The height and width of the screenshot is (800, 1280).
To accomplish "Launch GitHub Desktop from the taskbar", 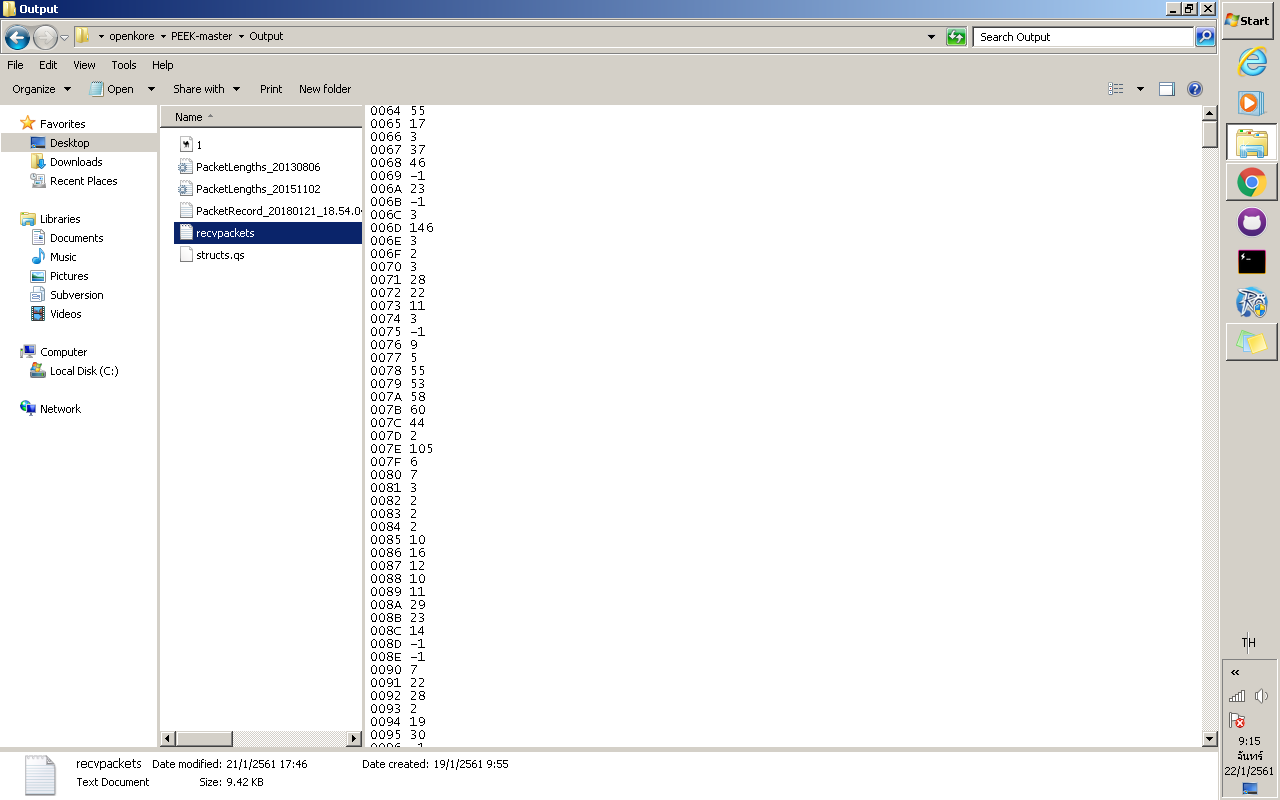I will (x=1250, y=222).
